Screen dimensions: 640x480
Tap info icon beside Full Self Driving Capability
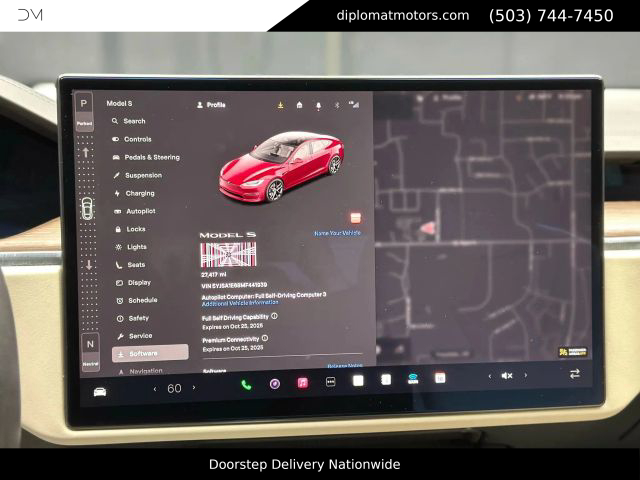tap(274, 316)
